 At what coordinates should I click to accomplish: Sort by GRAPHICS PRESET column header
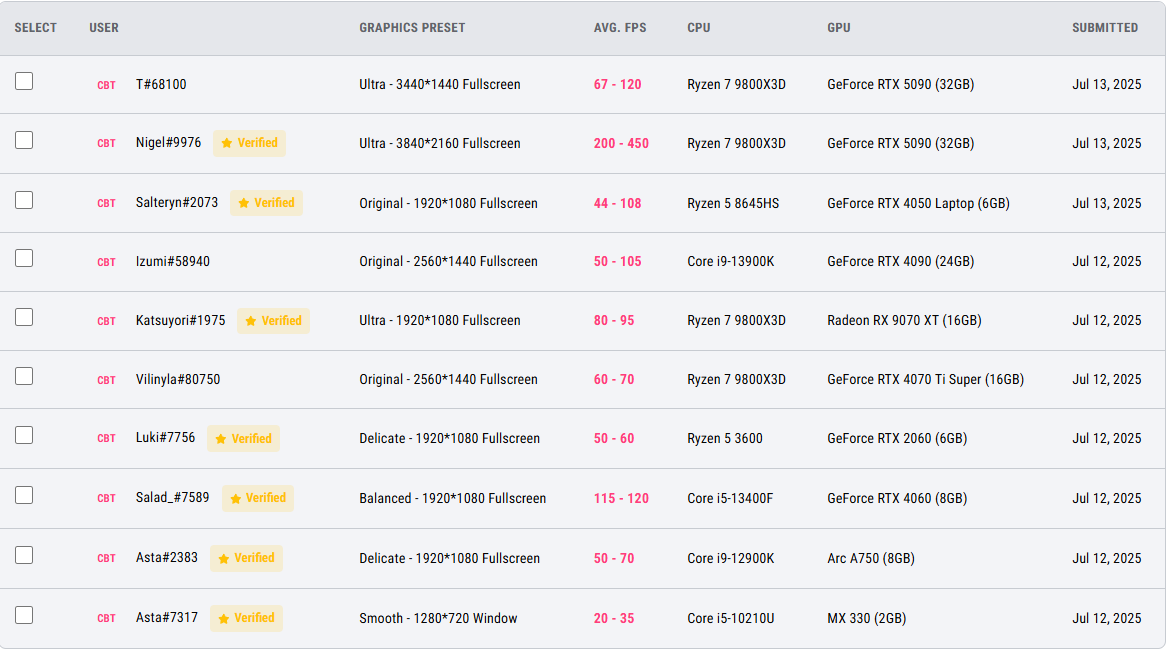point(412,28)
